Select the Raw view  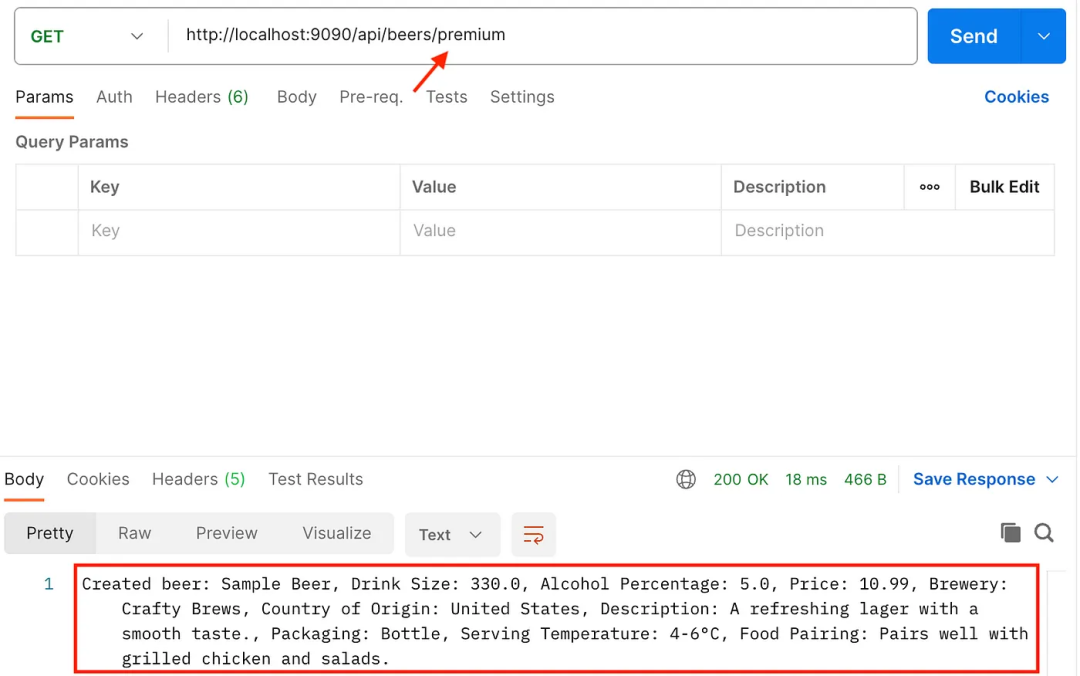[x=134, y=533]
